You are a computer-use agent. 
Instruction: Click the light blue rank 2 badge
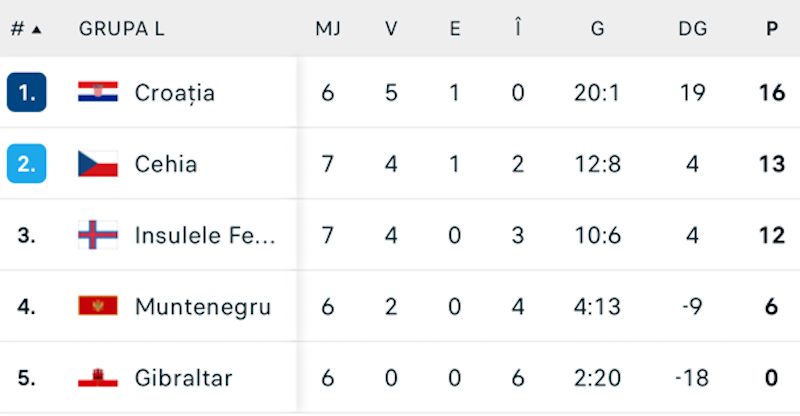[x=27, y=164]
